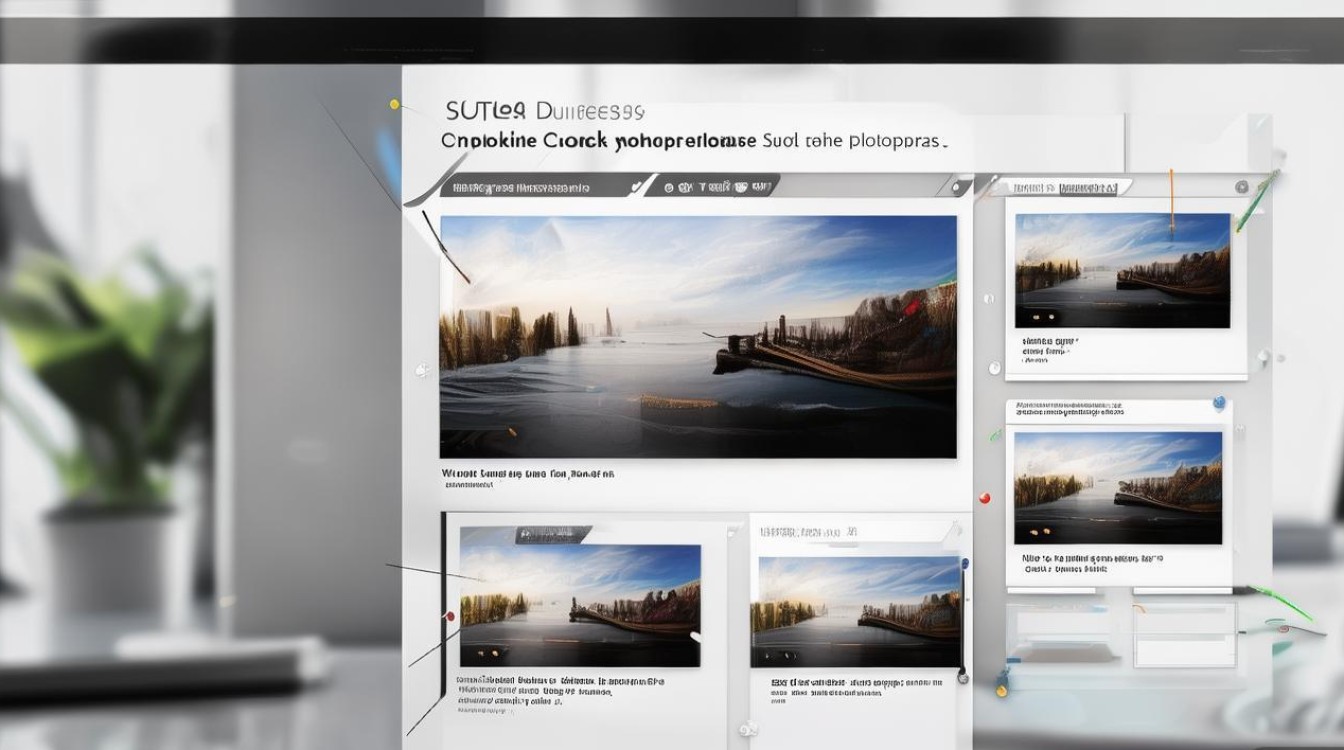Screen dimensions: 1344x750
Task: Open the second sidebar landscape thumbnail
Action: pyautogui.click(x=1117, y=487)
